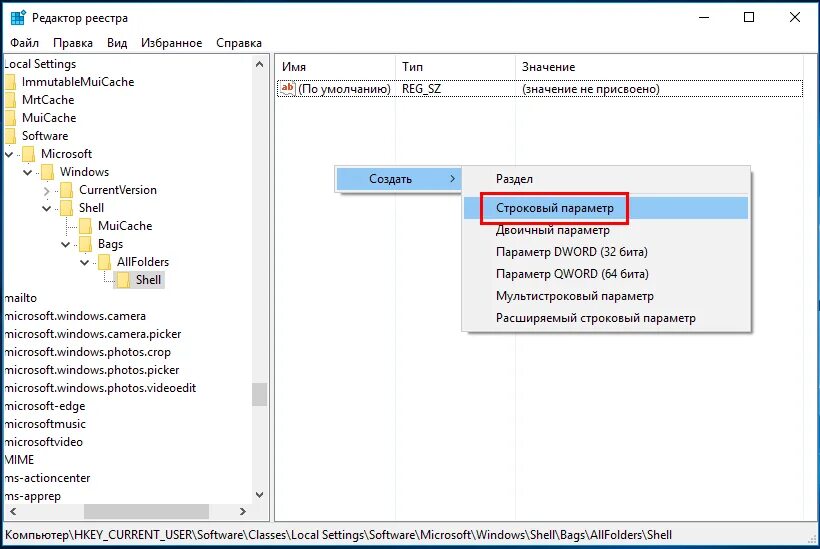Select the microsoft-edge key
The image size is (820, 549).
point(45,406)
